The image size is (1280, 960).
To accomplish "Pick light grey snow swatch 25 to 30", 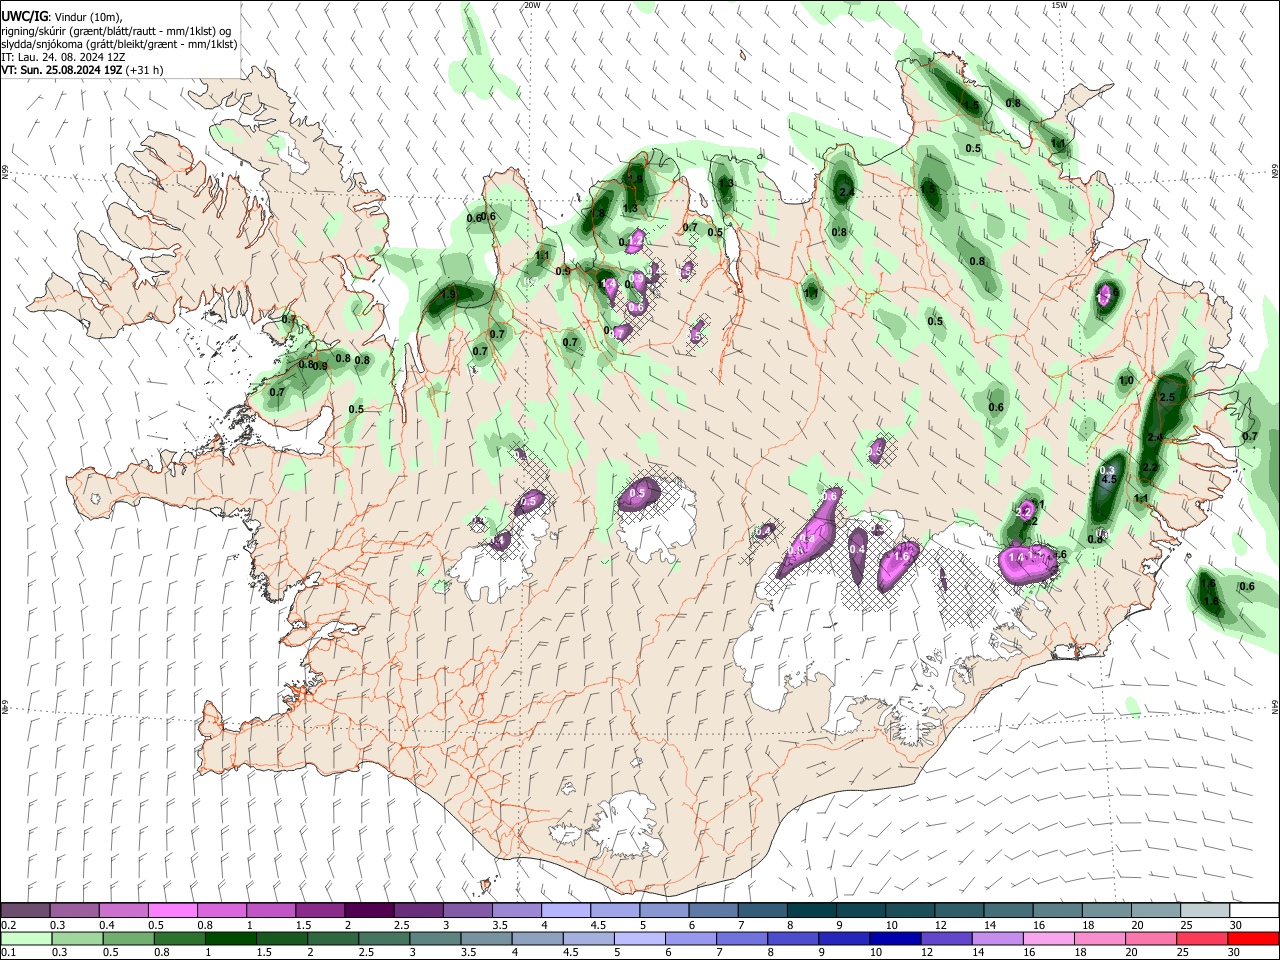I will coord(1204,911).
